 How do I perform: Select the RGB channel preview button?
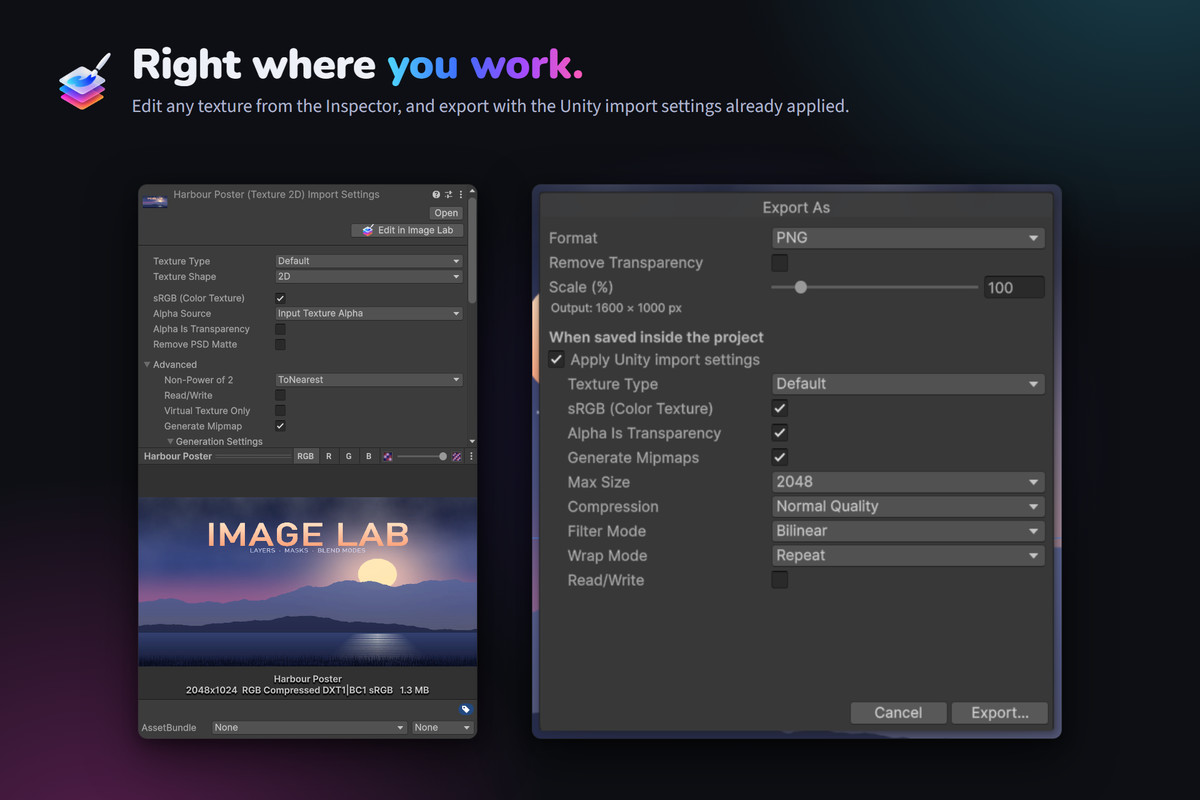(305, 456)
